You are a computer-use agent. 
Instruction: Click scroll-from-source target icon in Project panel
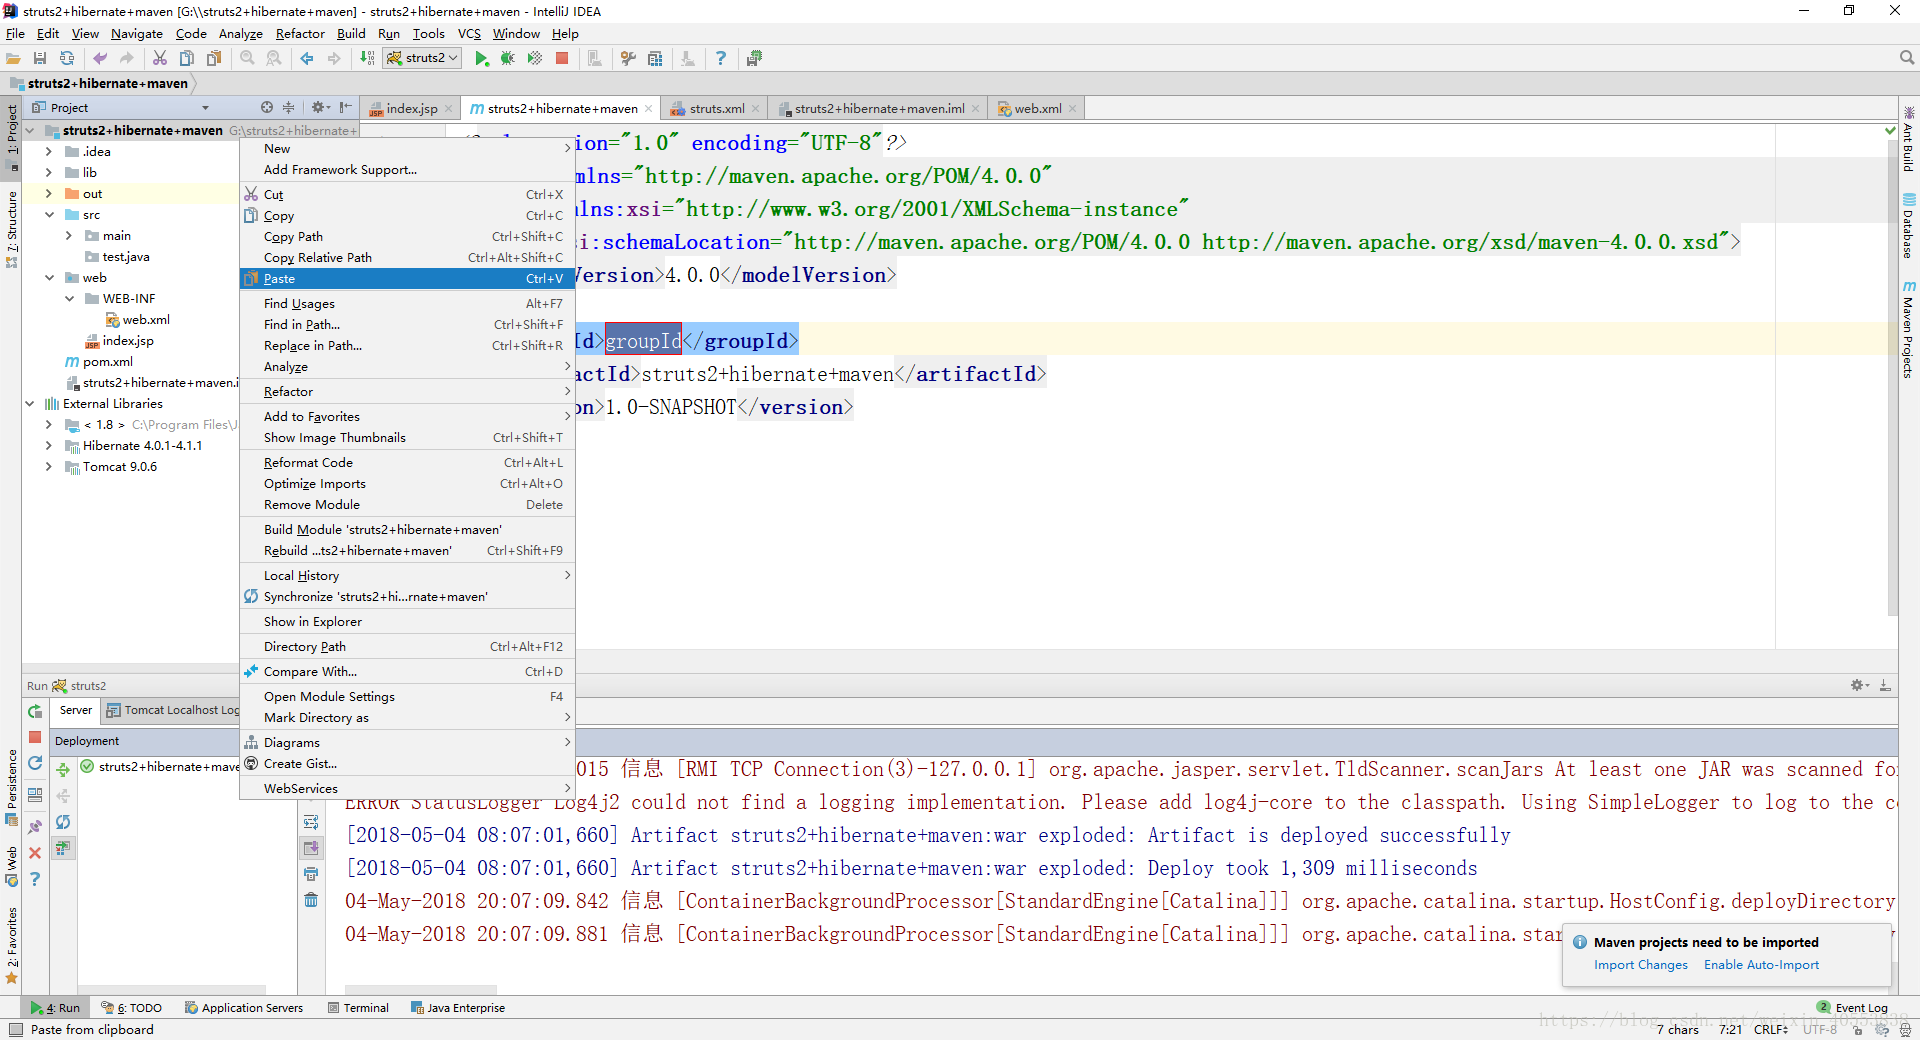(x=267, y=107)
